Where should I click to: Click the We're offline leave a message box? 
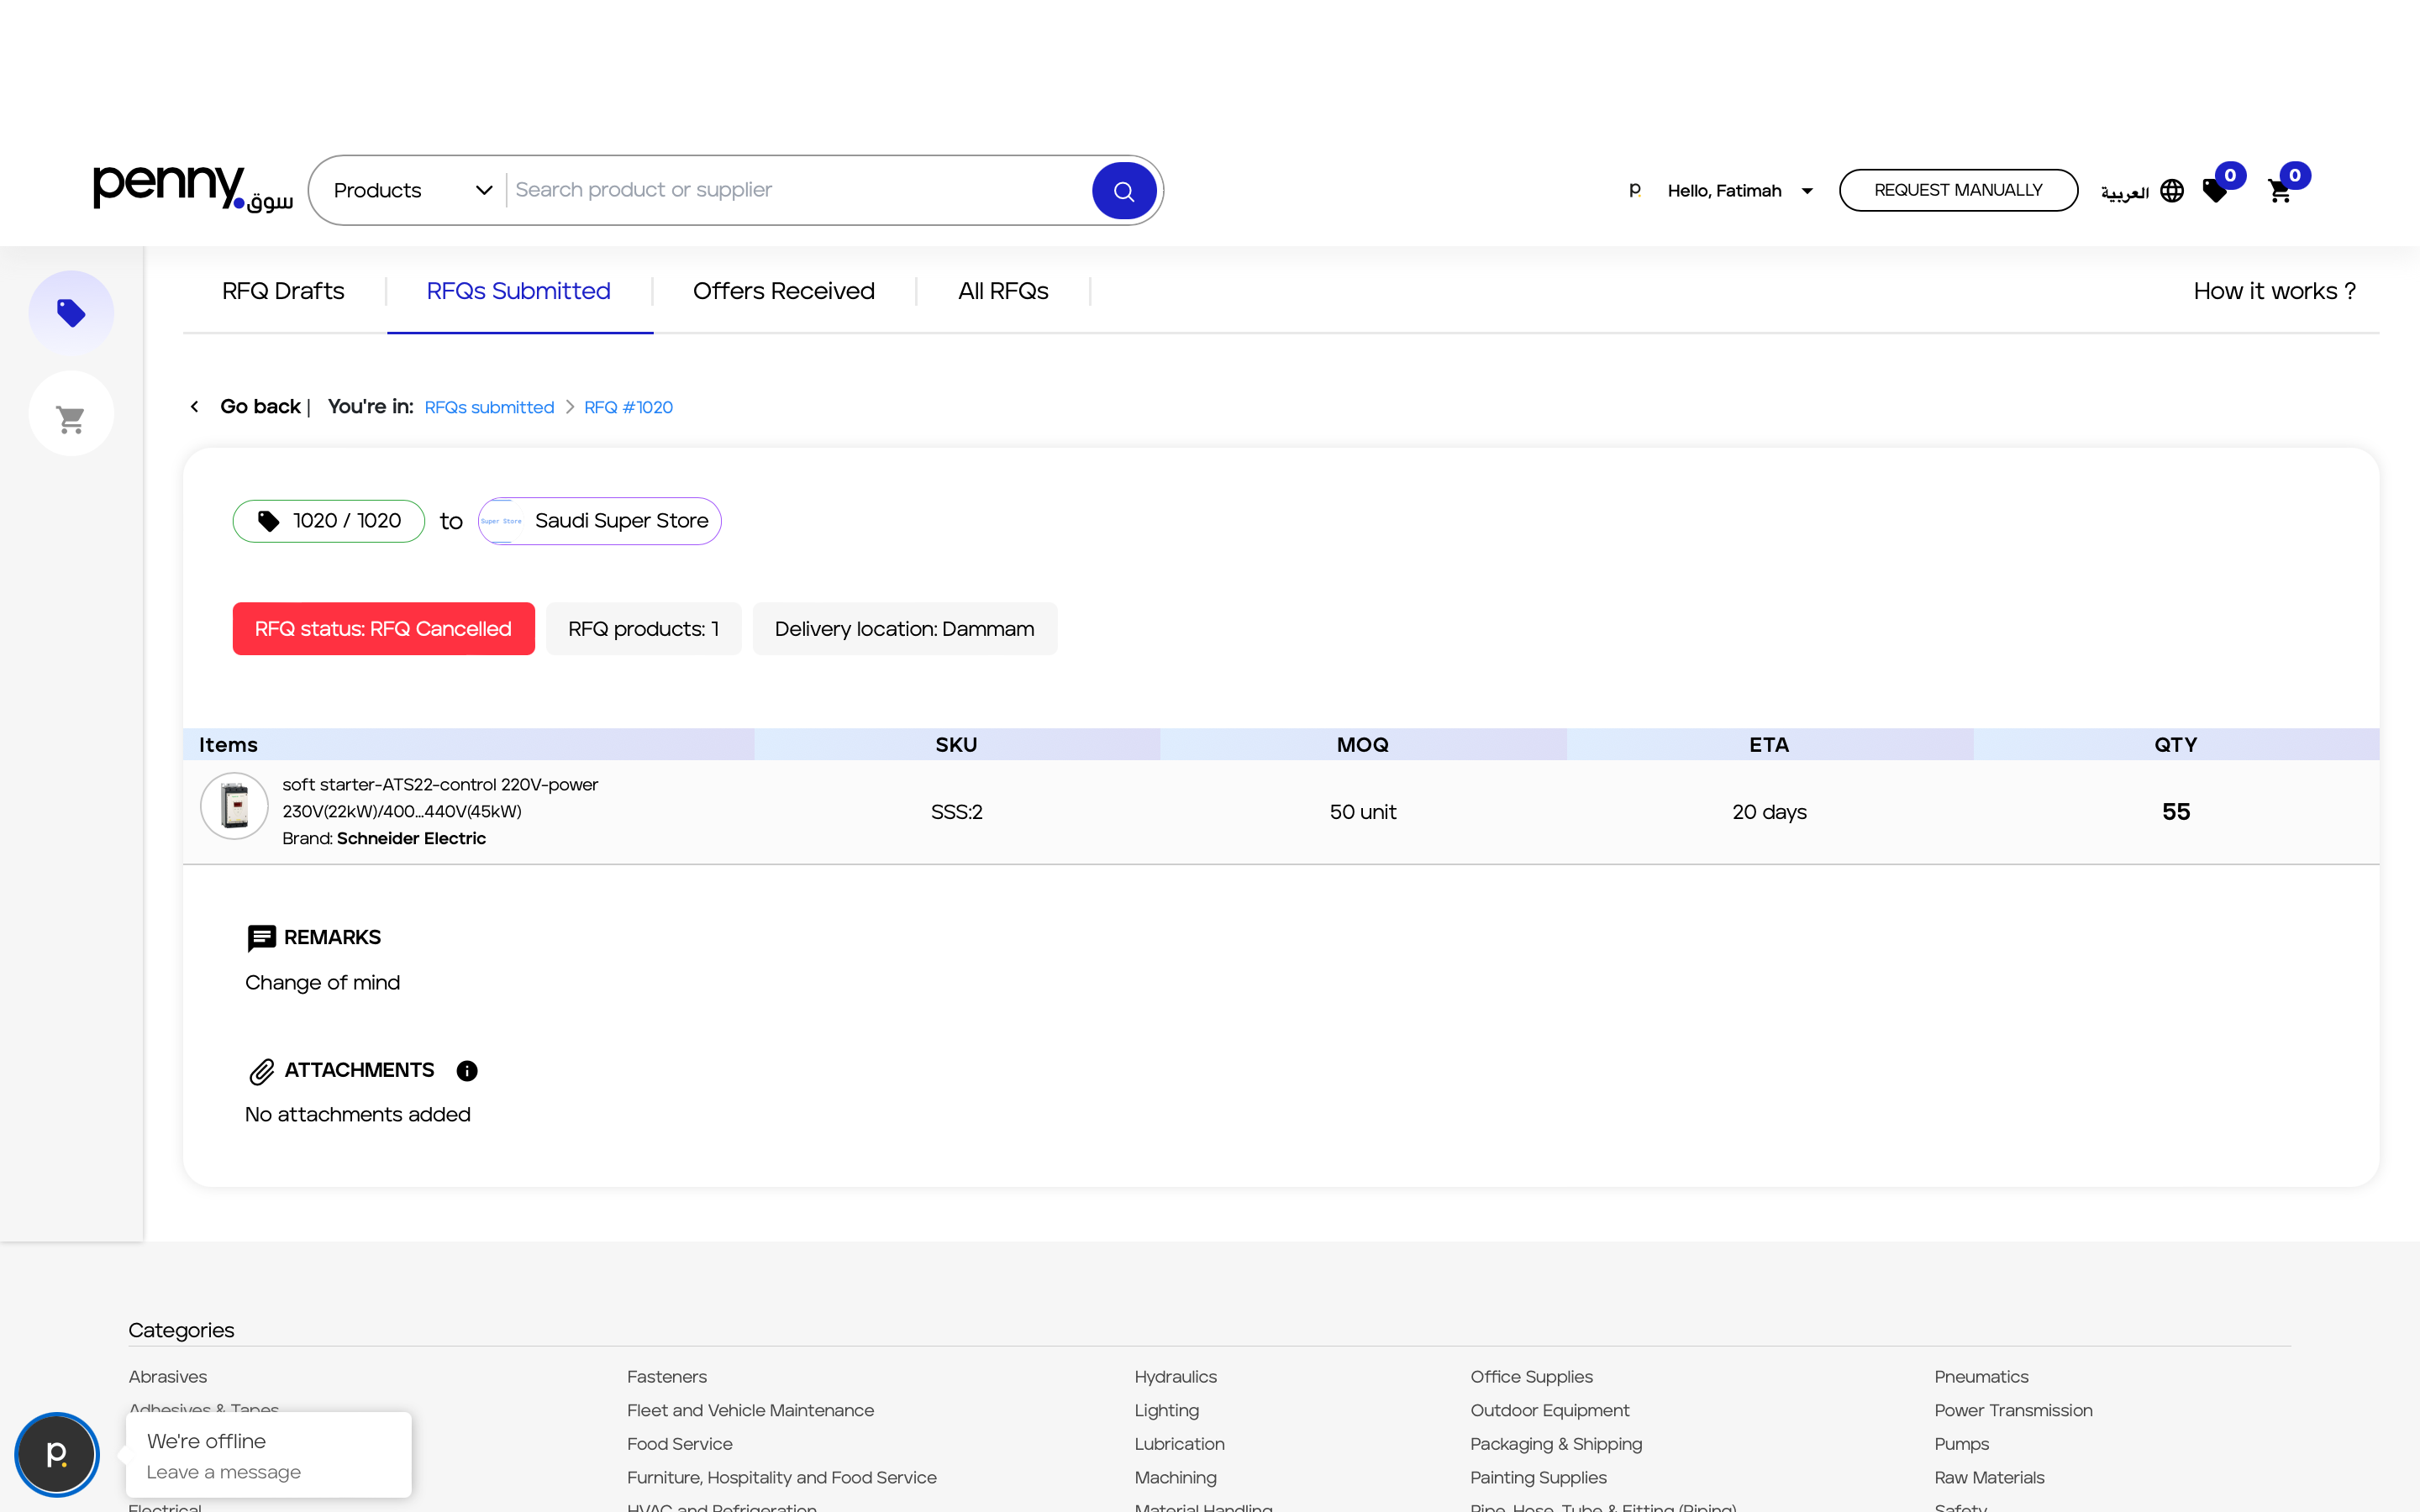268,1455
